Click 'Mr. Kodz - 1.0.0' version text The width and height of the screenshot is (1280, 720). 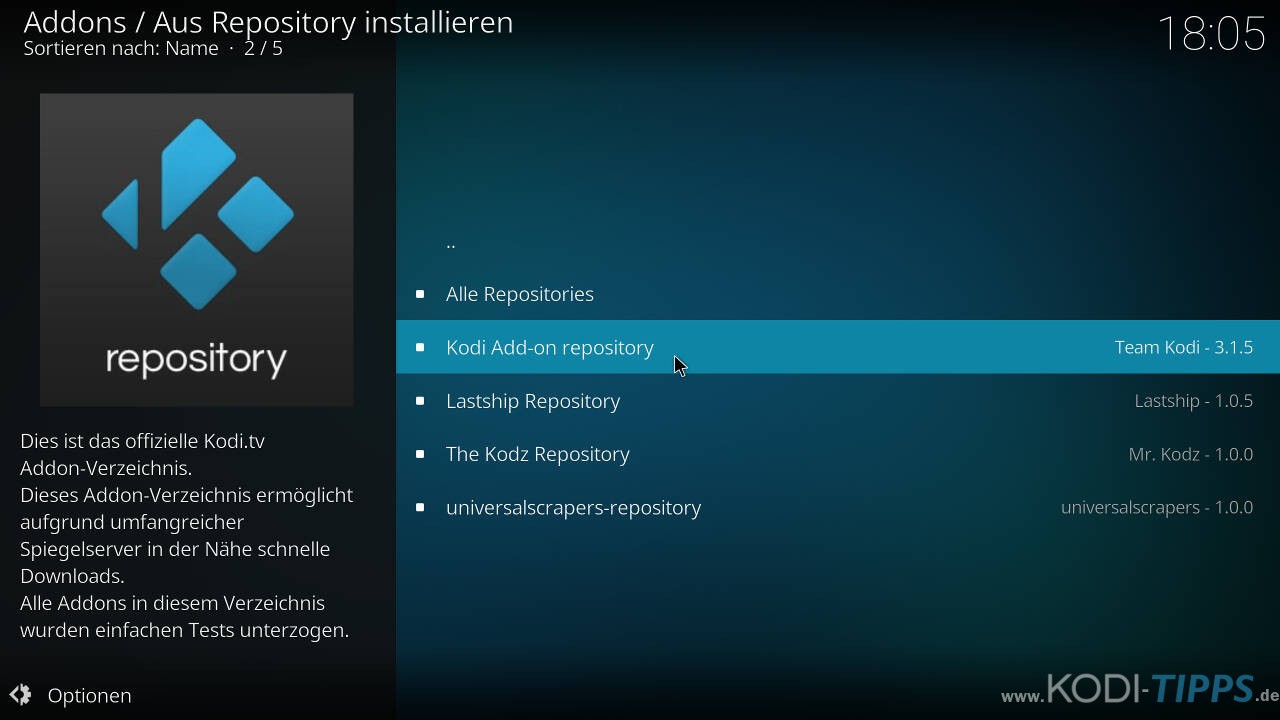1191,454
